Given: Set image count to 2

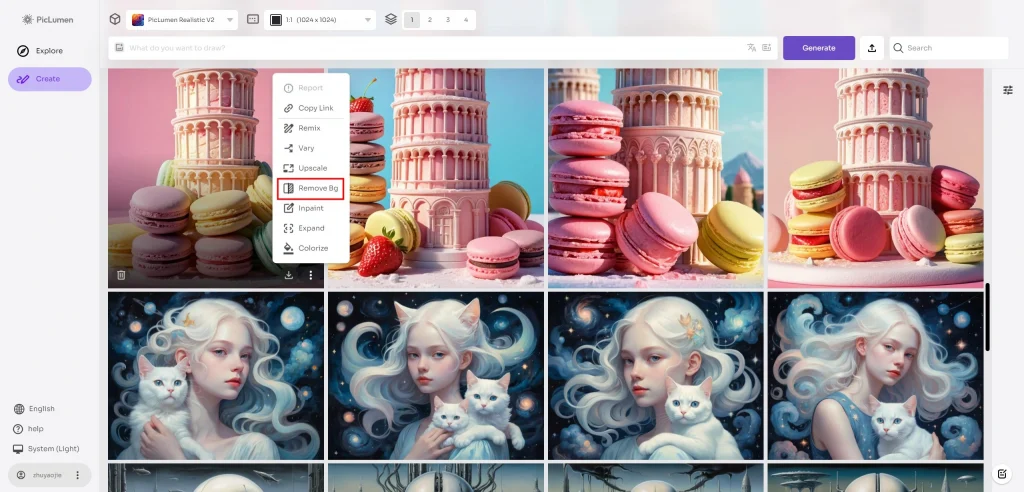Looking at the screenshot, I should [x=430, y=20].
